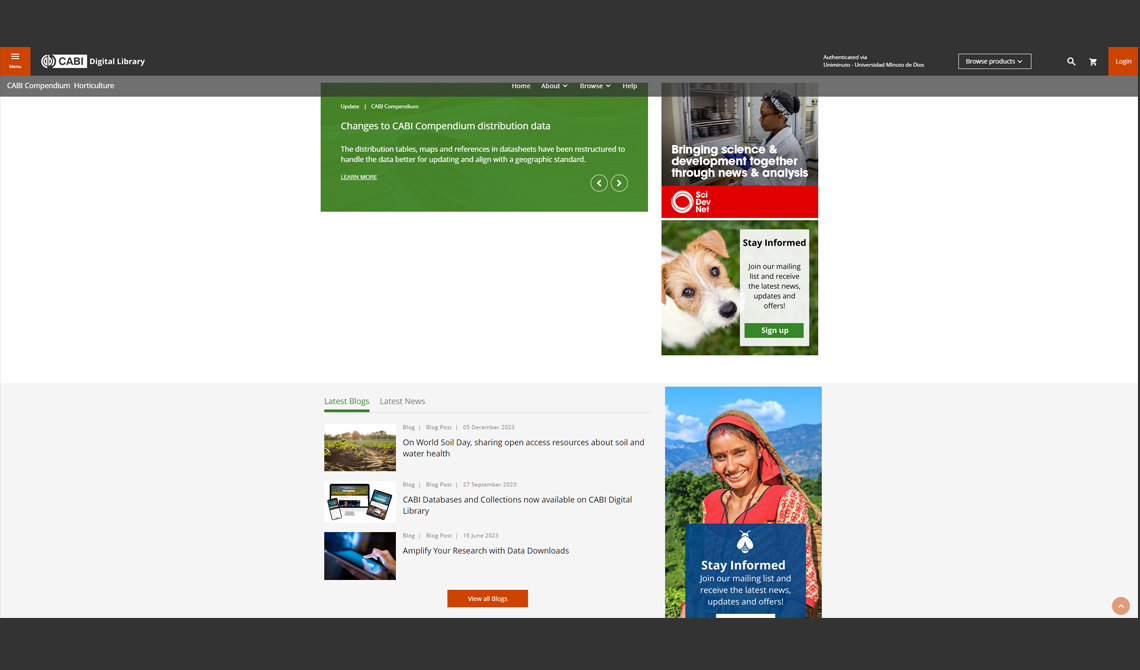Go to previous carousel slide arrow
Screen dimensions: 1140x670
tap(599, 183)
